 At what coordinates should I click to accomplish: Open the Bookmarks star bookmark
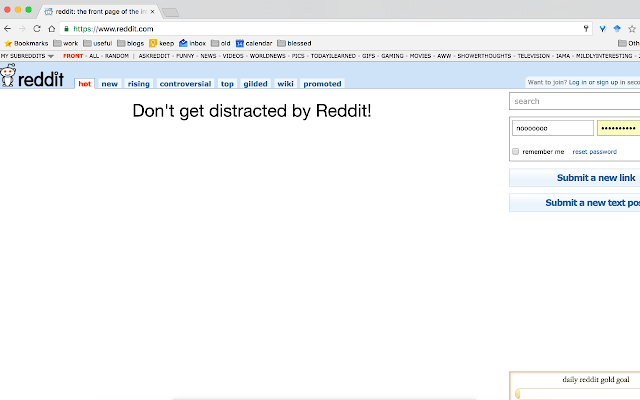[x=26, y=43]
